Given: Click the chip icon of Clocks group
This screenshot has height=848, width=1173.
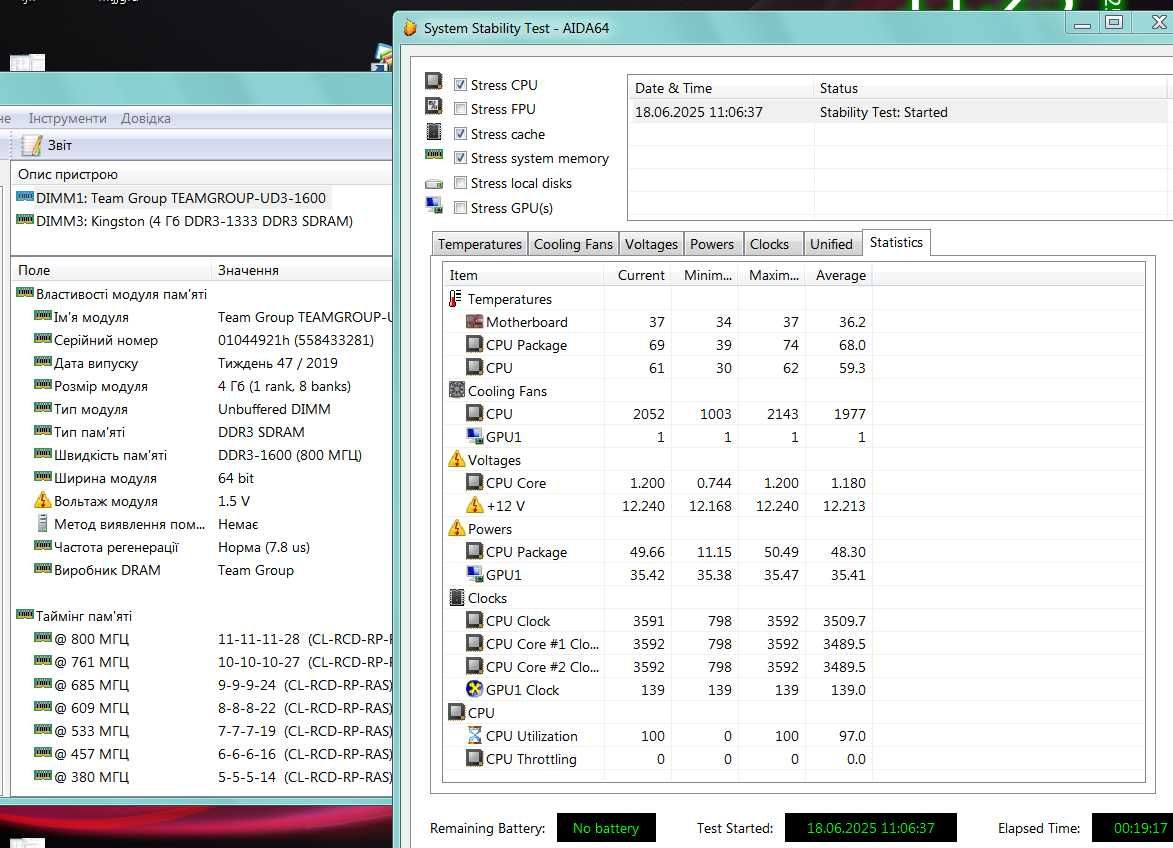Looking at the screenshot, I should coord(456,597).
